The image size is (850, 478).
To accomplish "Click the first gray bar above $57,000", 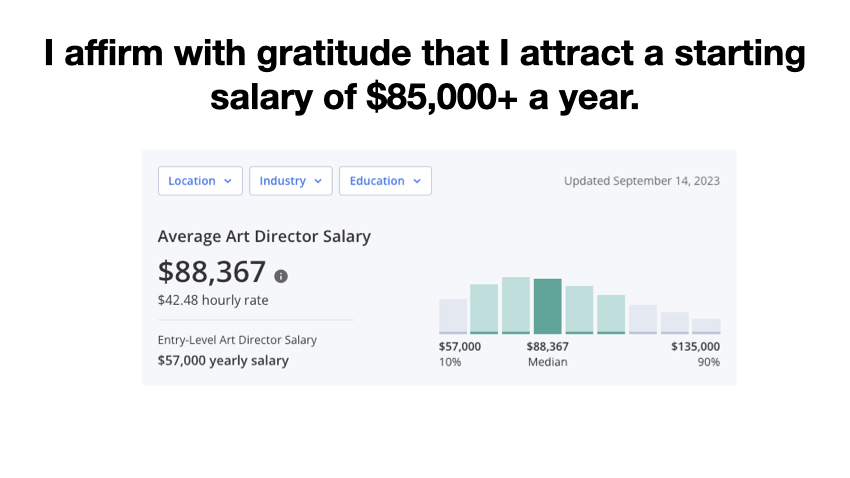I will [453, 316].
